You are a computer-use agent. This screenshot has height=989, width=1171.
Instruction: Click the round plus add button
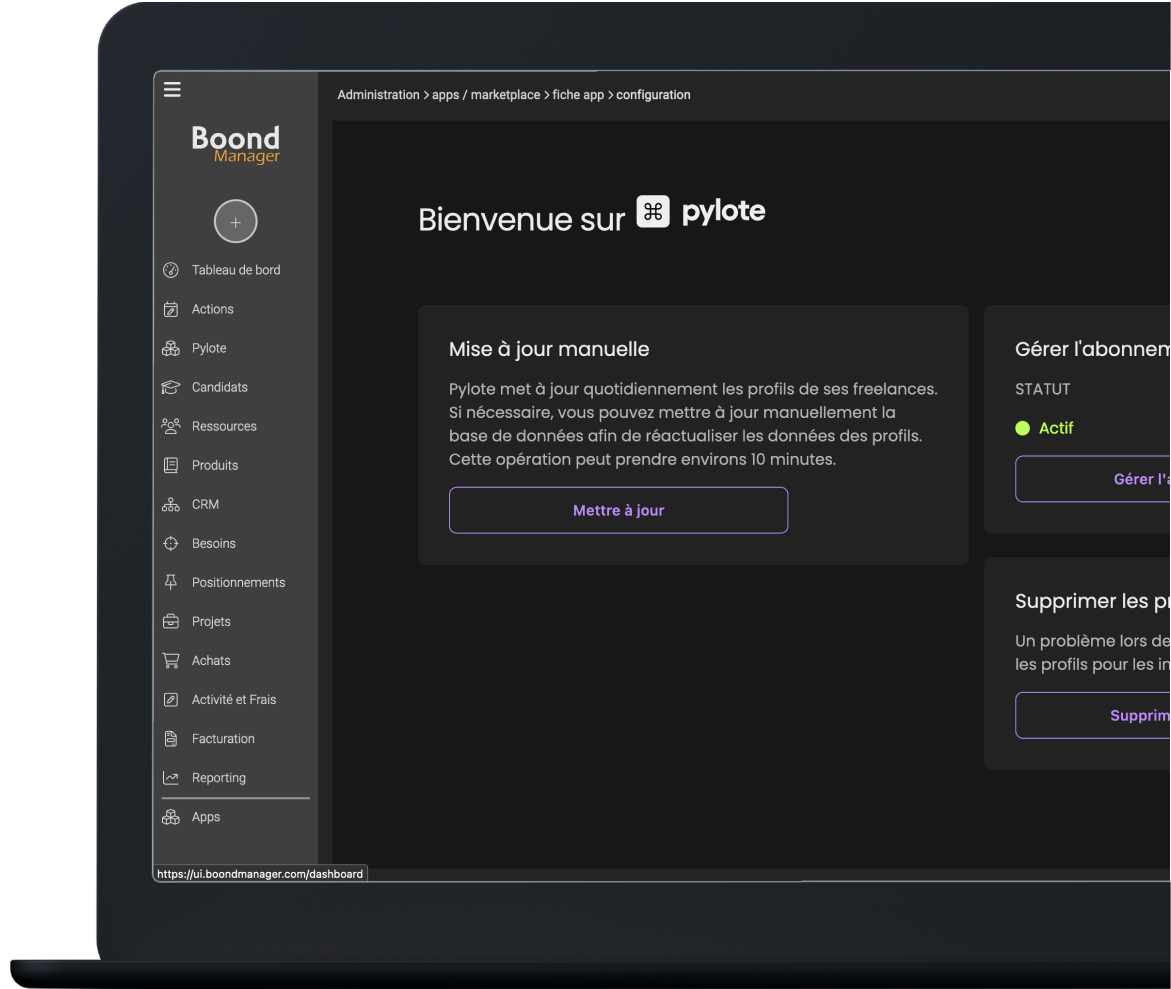point(235,222)
